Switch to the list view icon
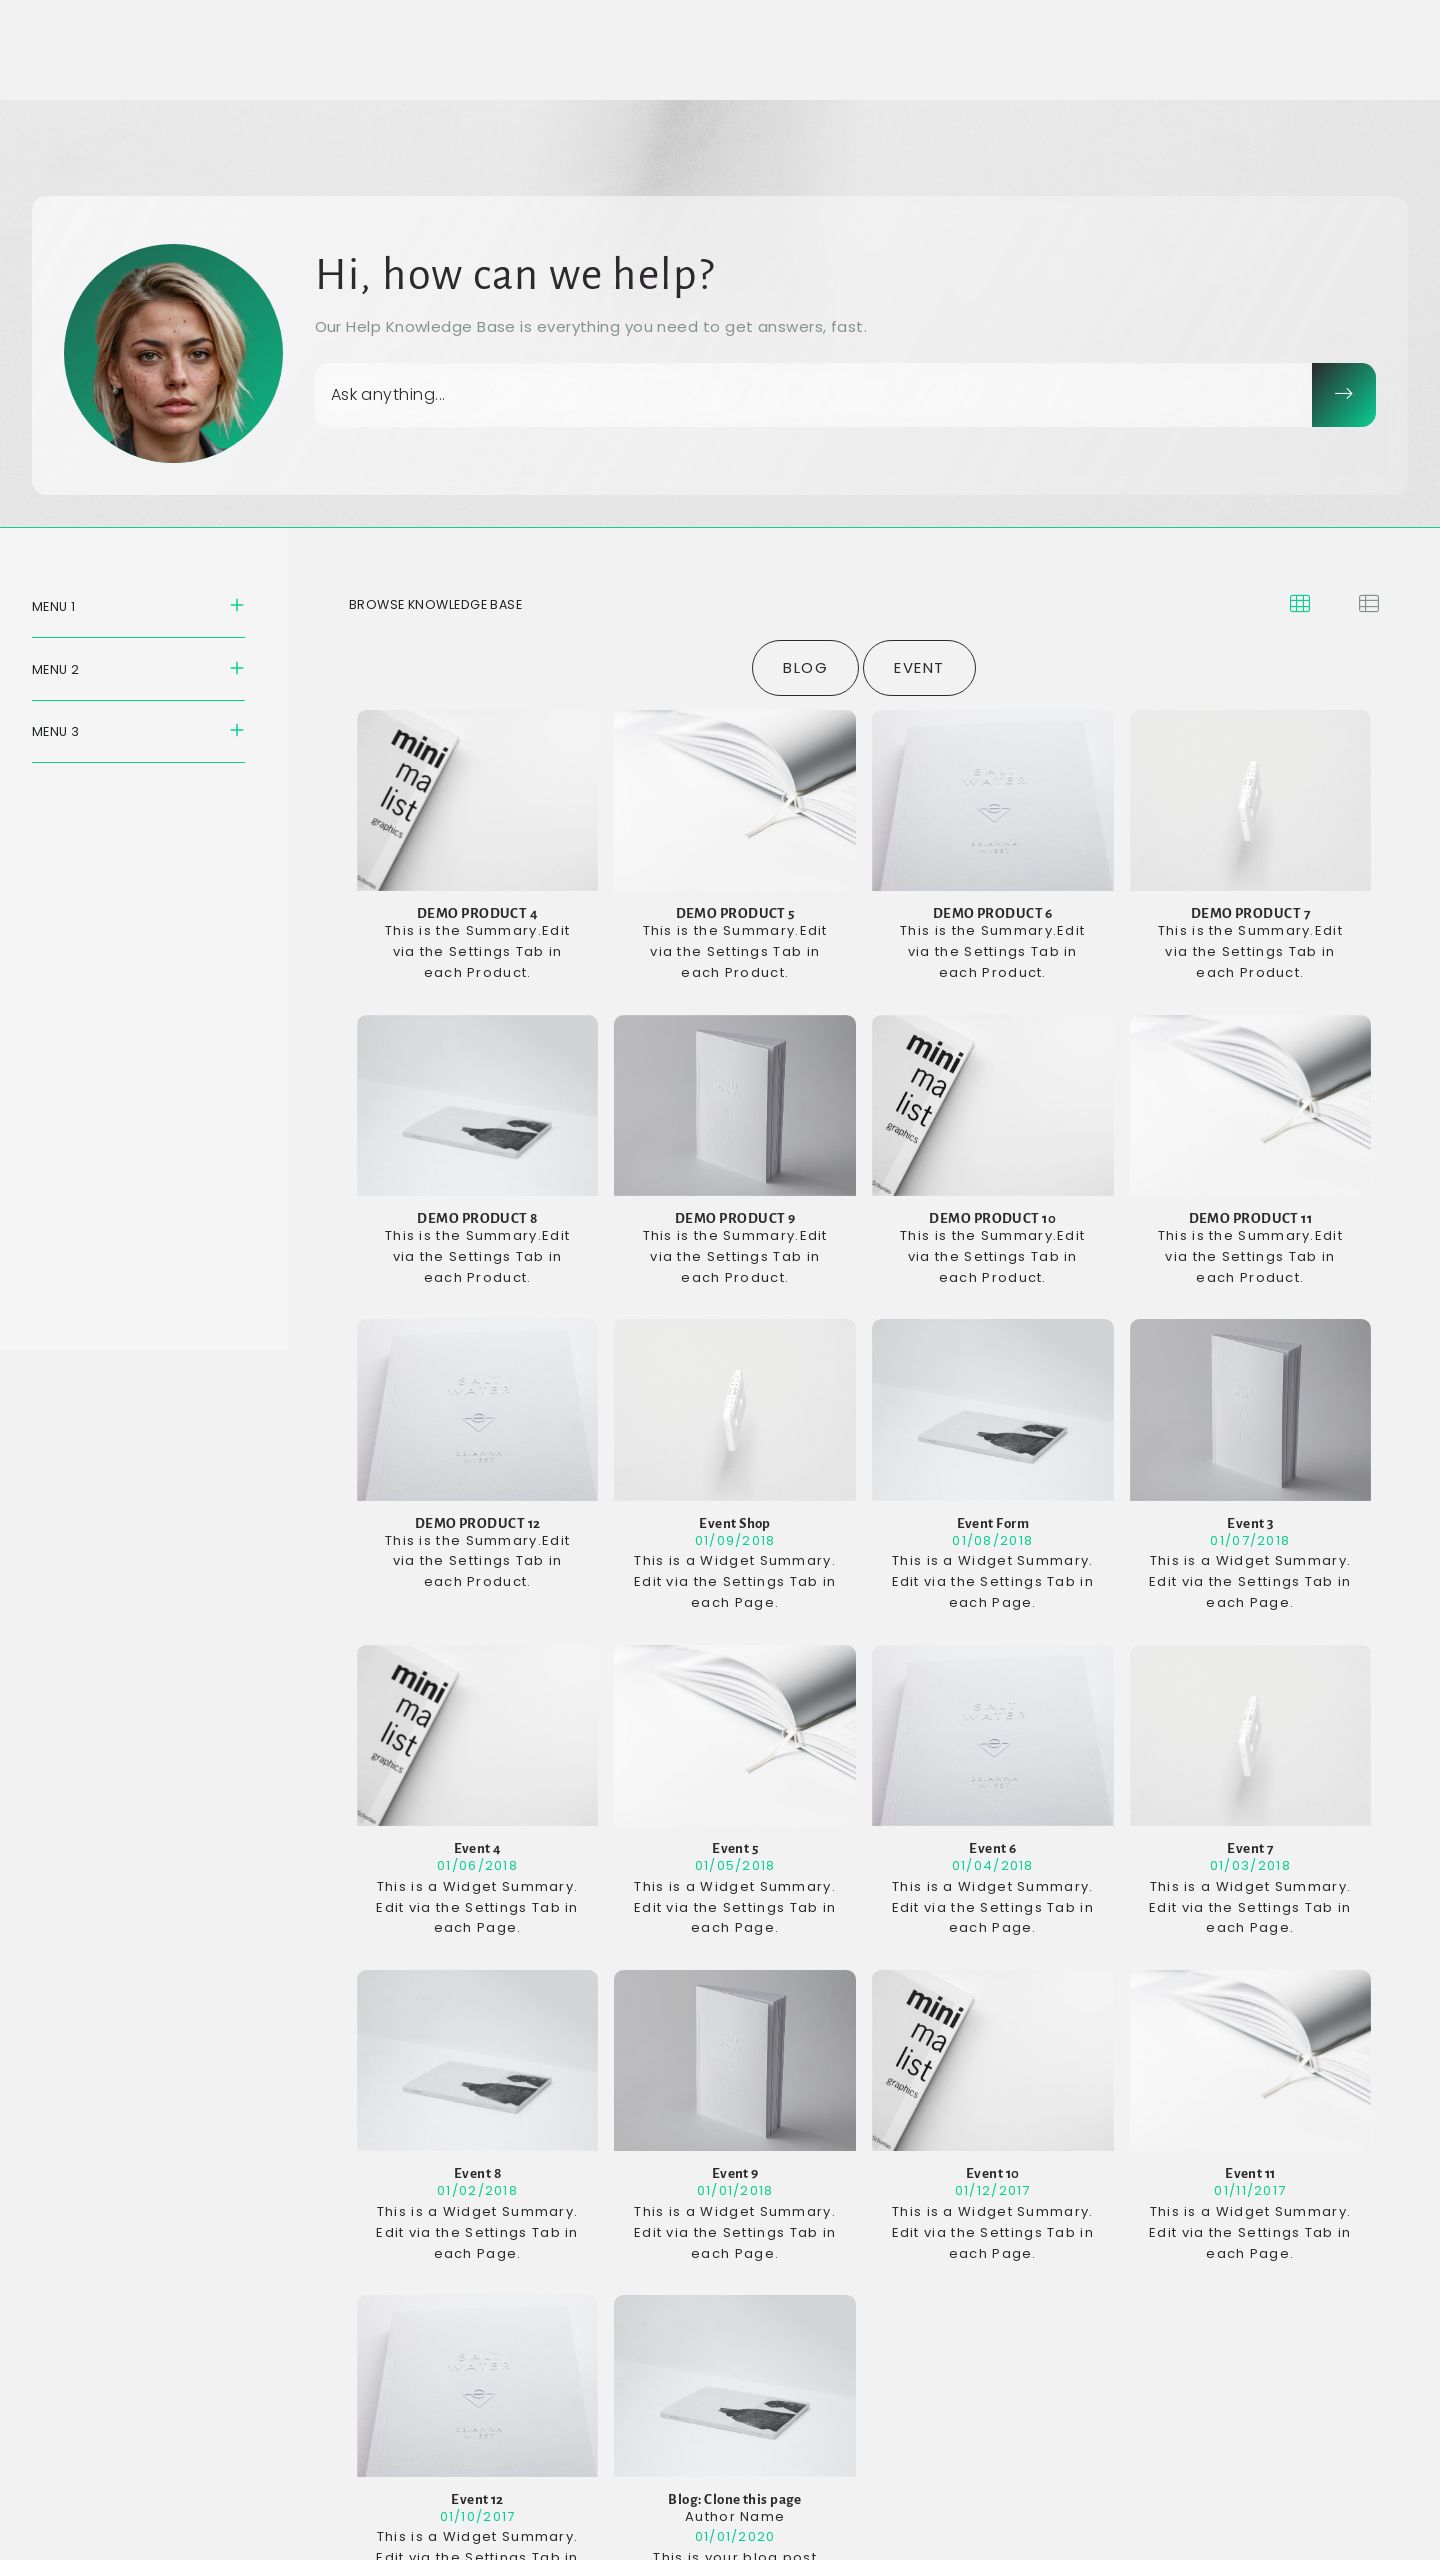This screenshot has height=2560, width=1440. 1369,603
